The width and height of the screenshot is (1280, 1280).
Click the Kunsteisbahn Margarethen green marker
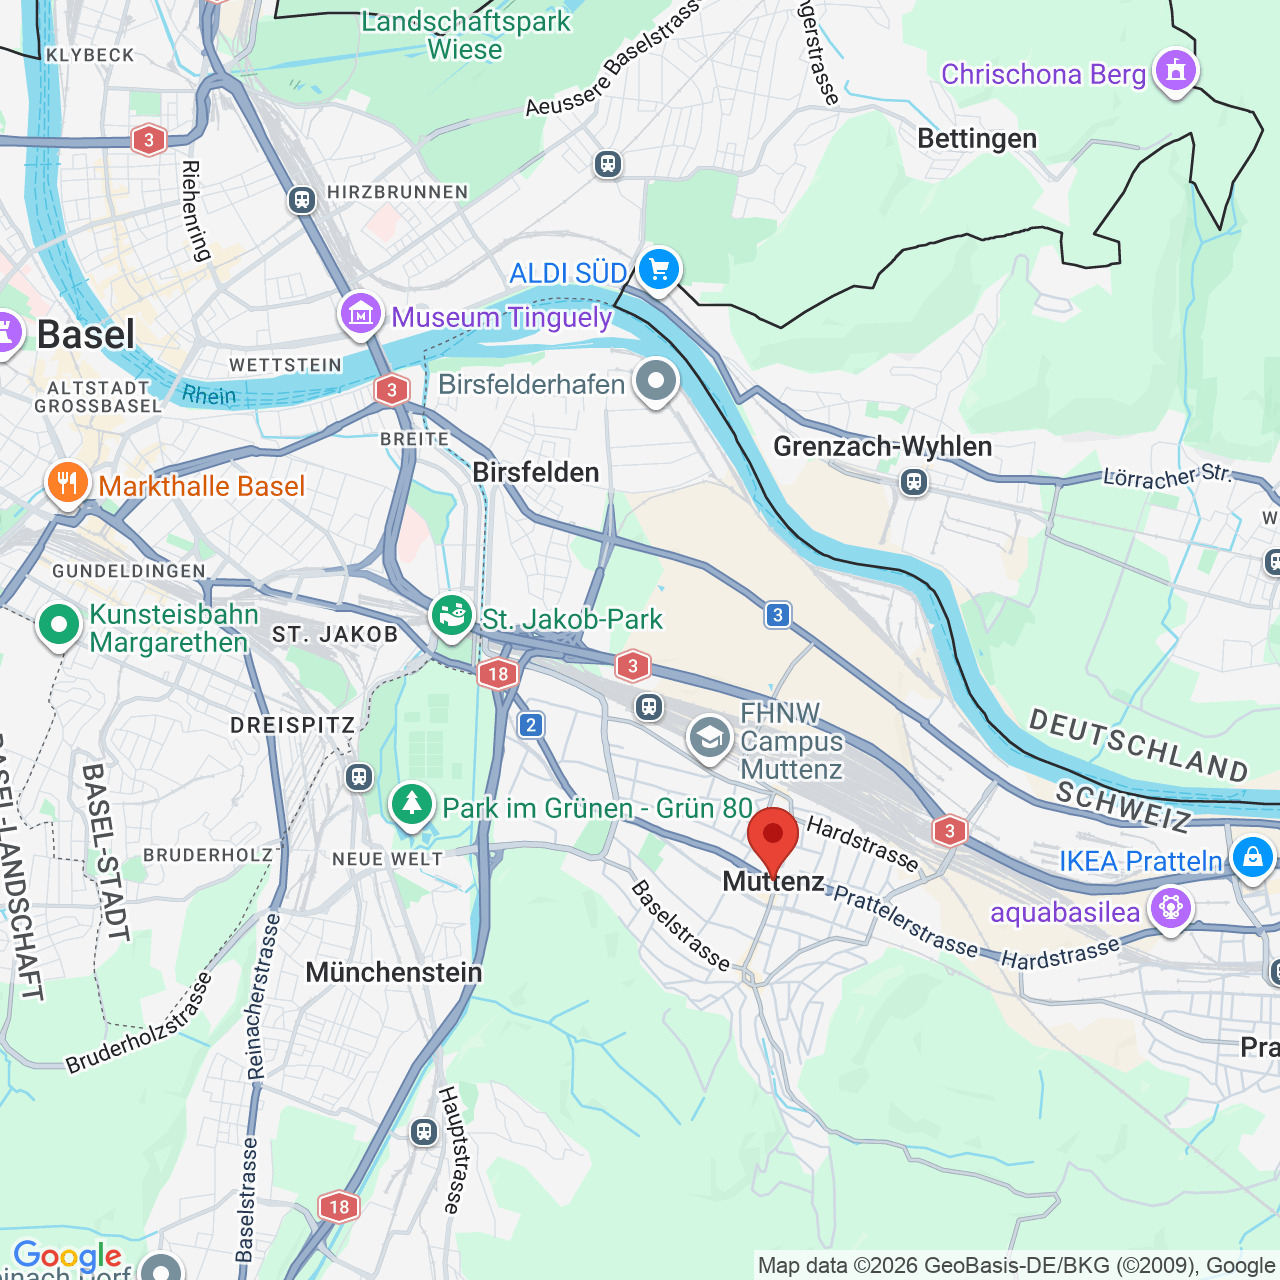point(58,627)
